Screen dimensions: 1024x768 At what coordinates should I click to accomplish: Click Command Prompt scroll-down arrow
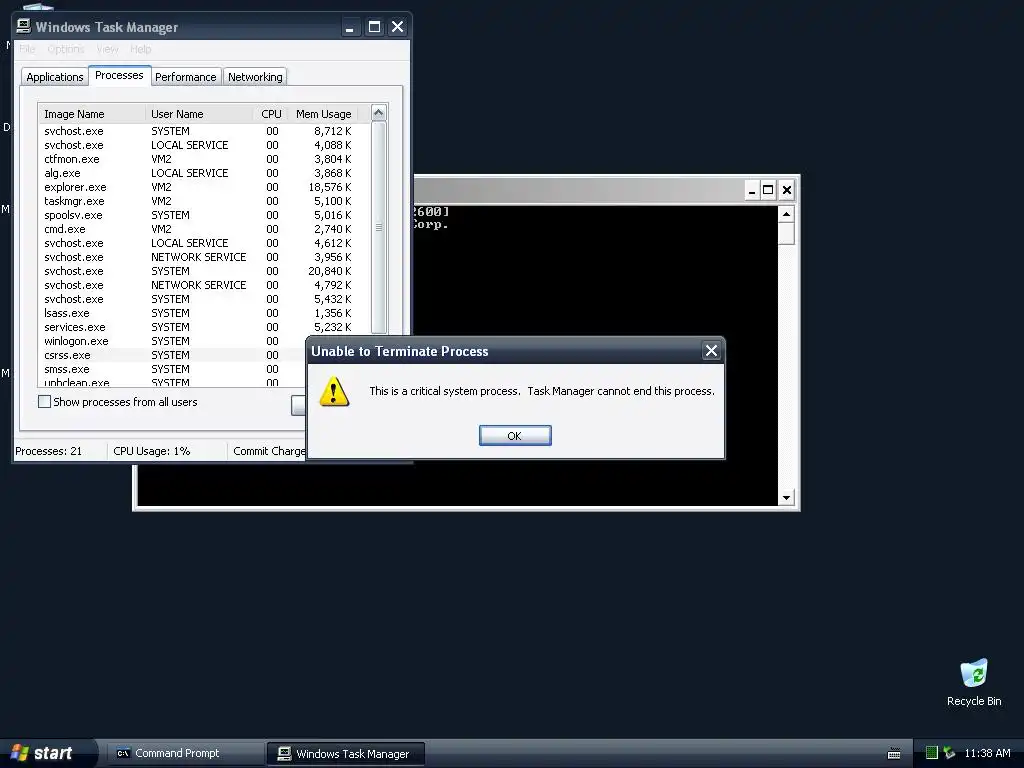(x=786, y=498)
